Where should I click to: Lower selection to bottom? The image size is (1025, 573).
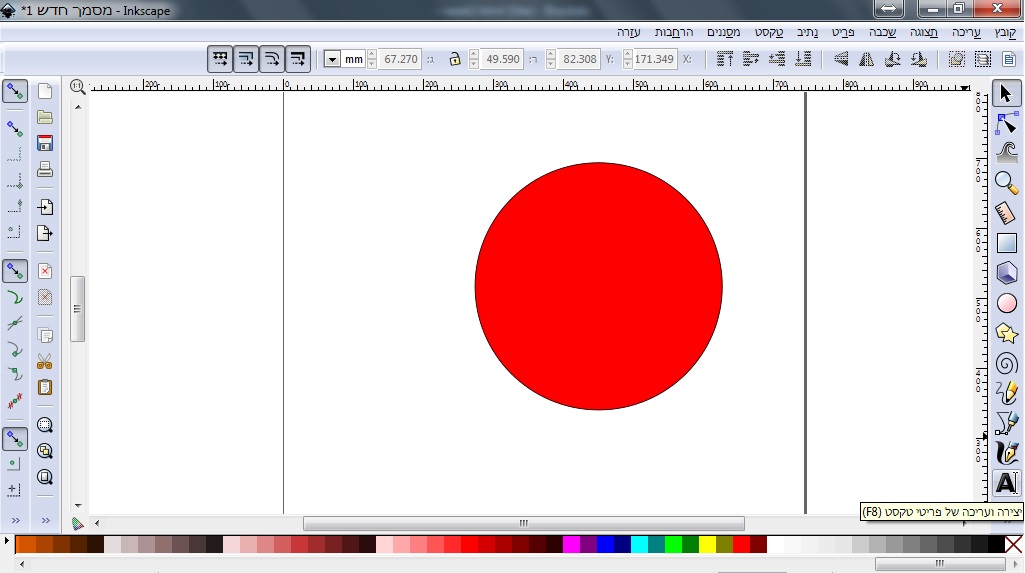pyautogui.click(x=803, y=59)
